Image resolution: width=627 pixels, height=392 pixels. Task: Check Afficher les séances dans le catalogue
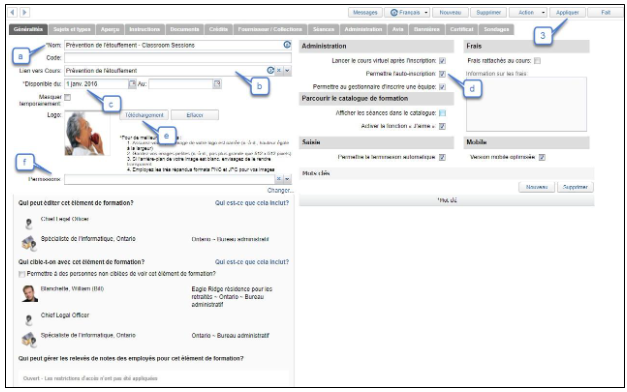(x=442, y=113)
